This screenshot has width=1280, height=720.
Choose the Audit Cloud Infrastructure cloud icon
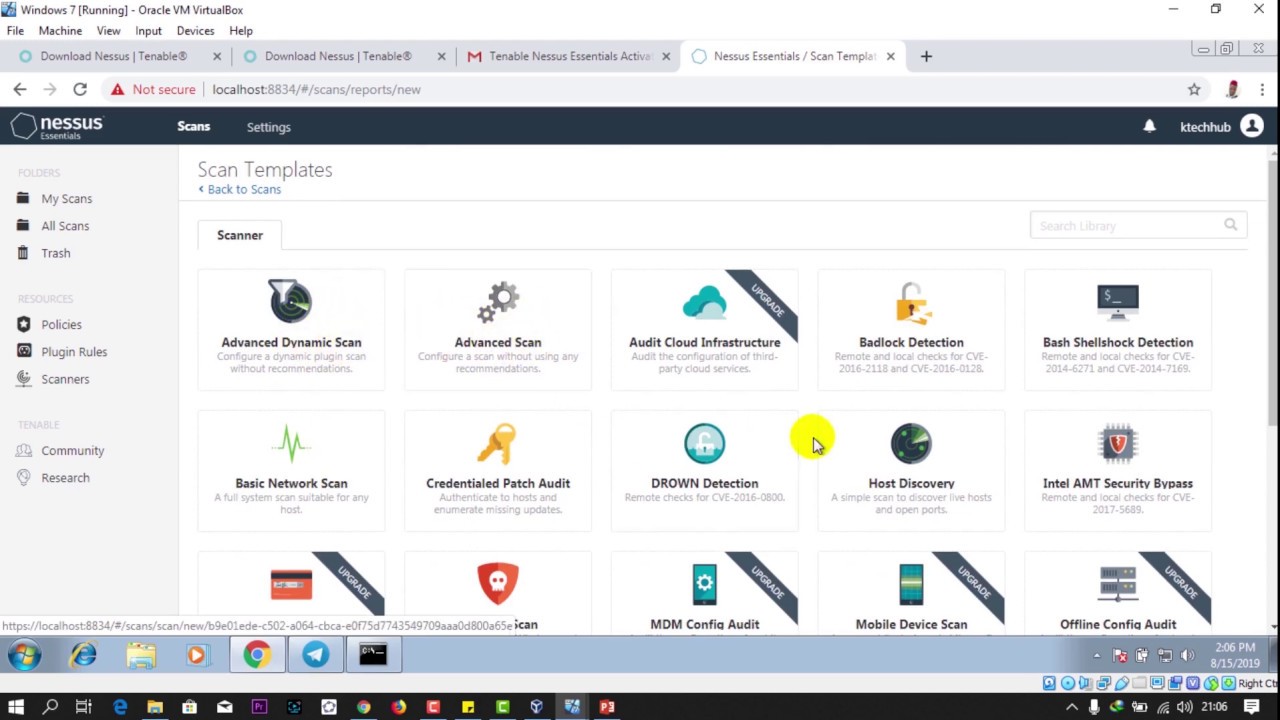coord(704,301)
